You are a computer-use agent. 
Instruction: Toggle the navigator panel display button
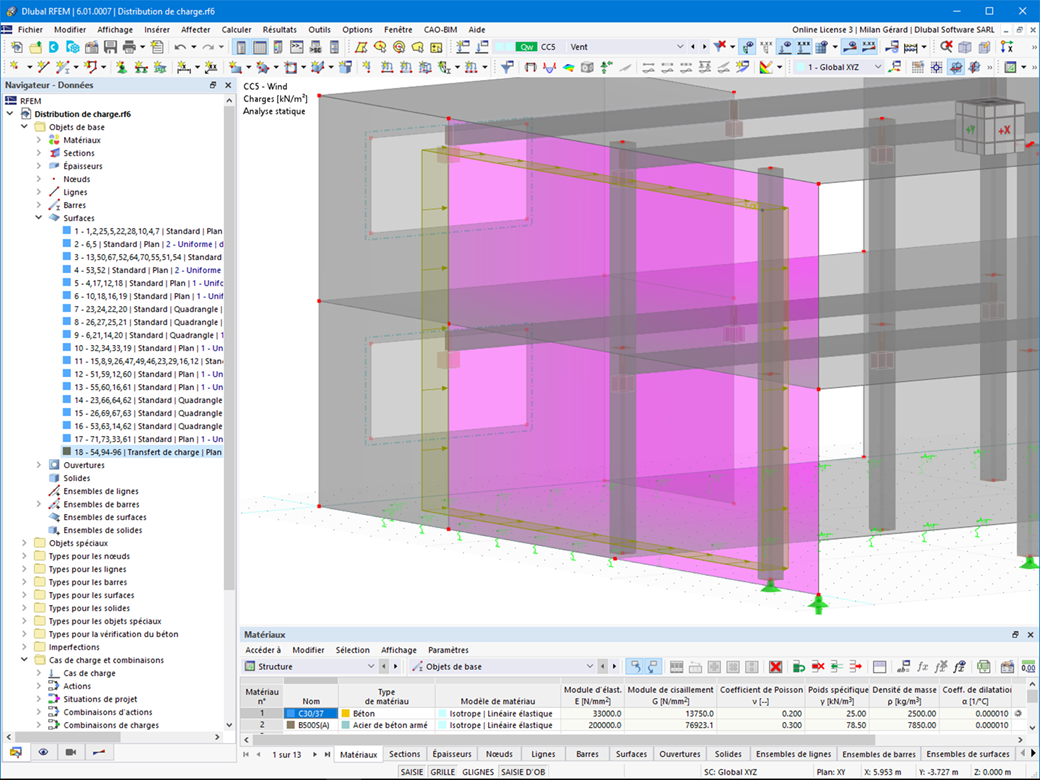pos(241,47)
